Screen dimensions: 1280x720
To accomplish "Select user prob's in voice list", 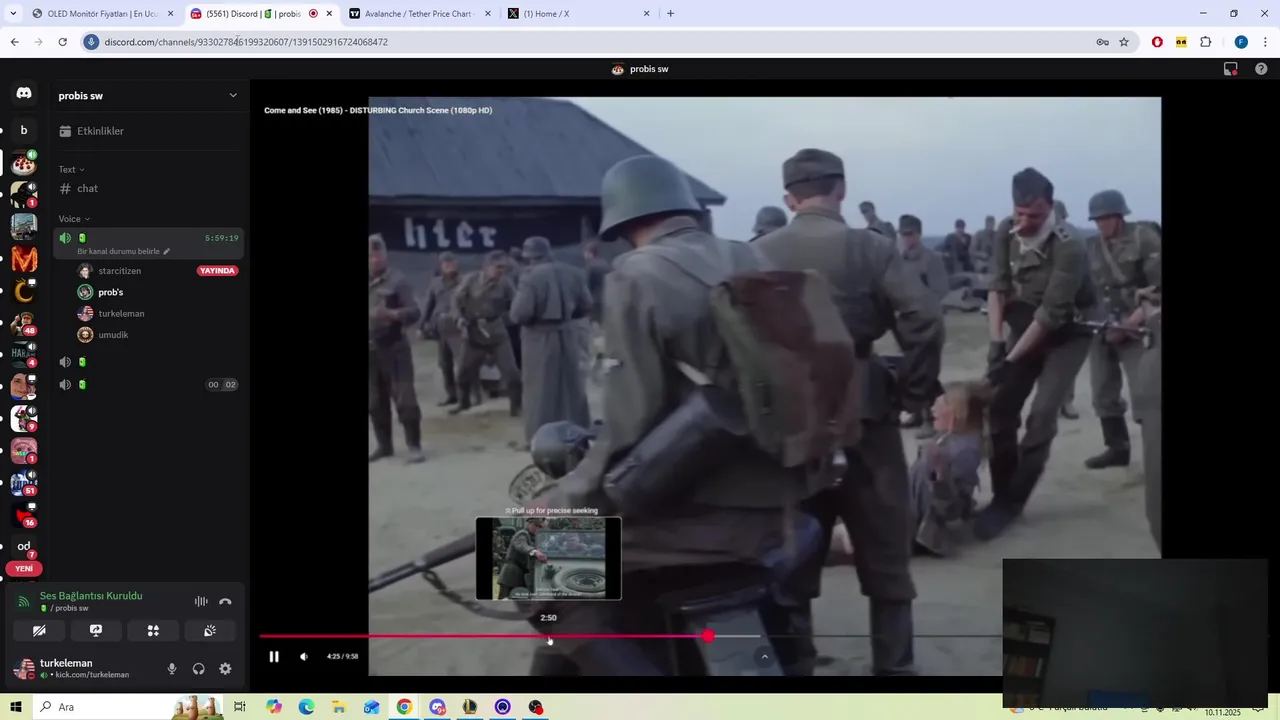I will tap(110, 292).
